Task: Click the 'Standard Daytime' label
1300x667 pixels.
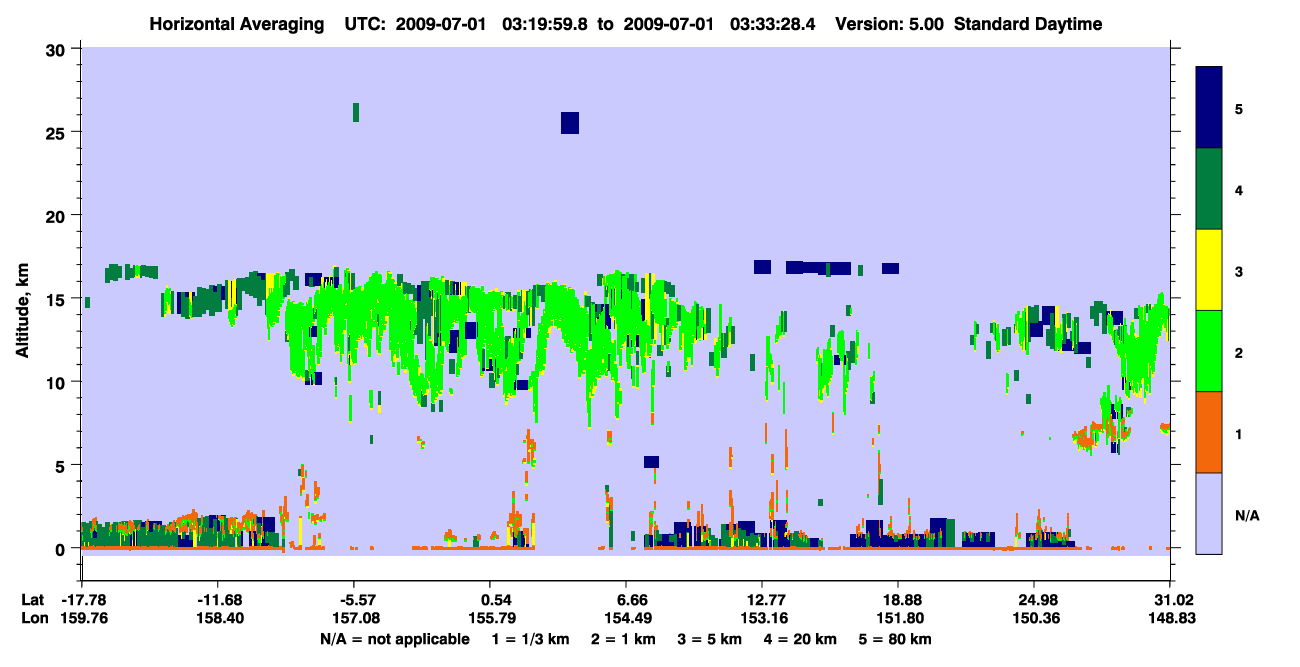Action: point(1028,24)
